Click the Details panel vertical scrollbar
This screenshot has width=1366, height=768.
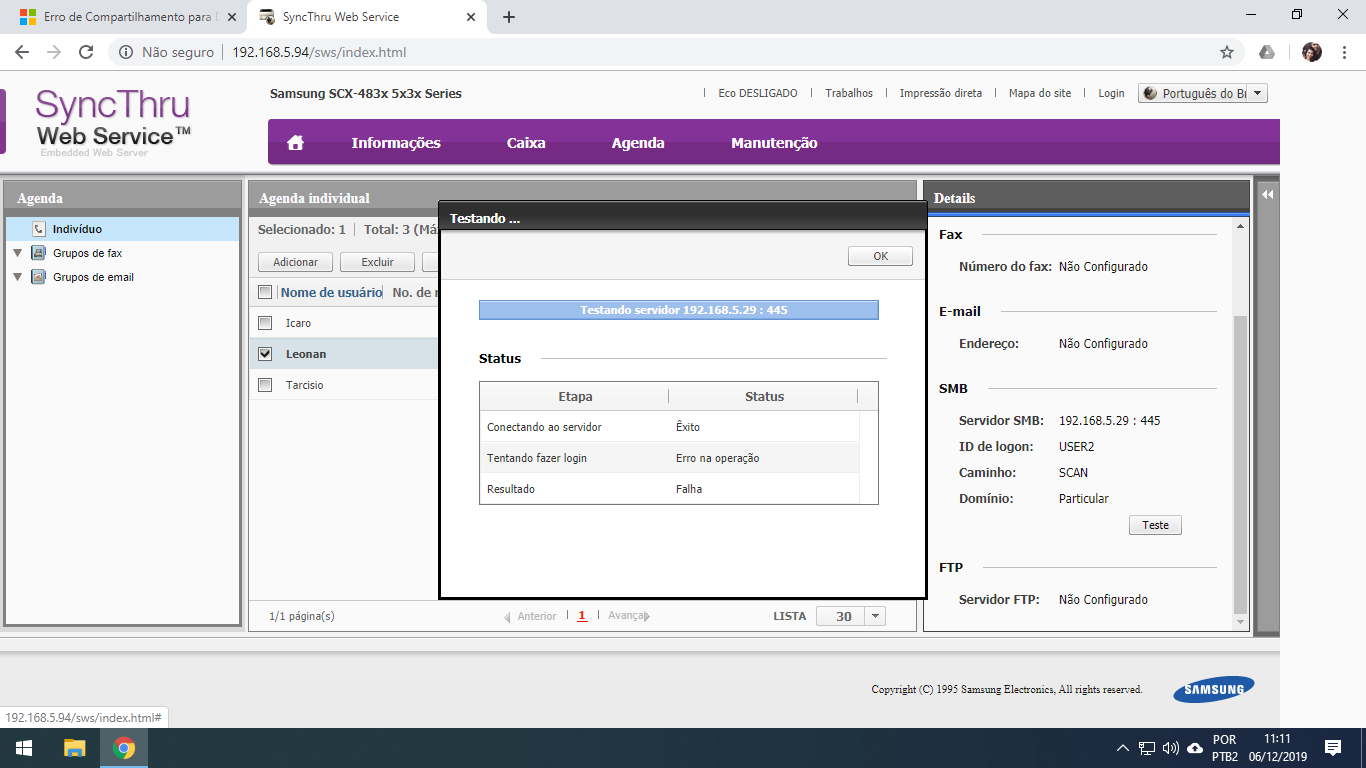[x=1241, y=464]
